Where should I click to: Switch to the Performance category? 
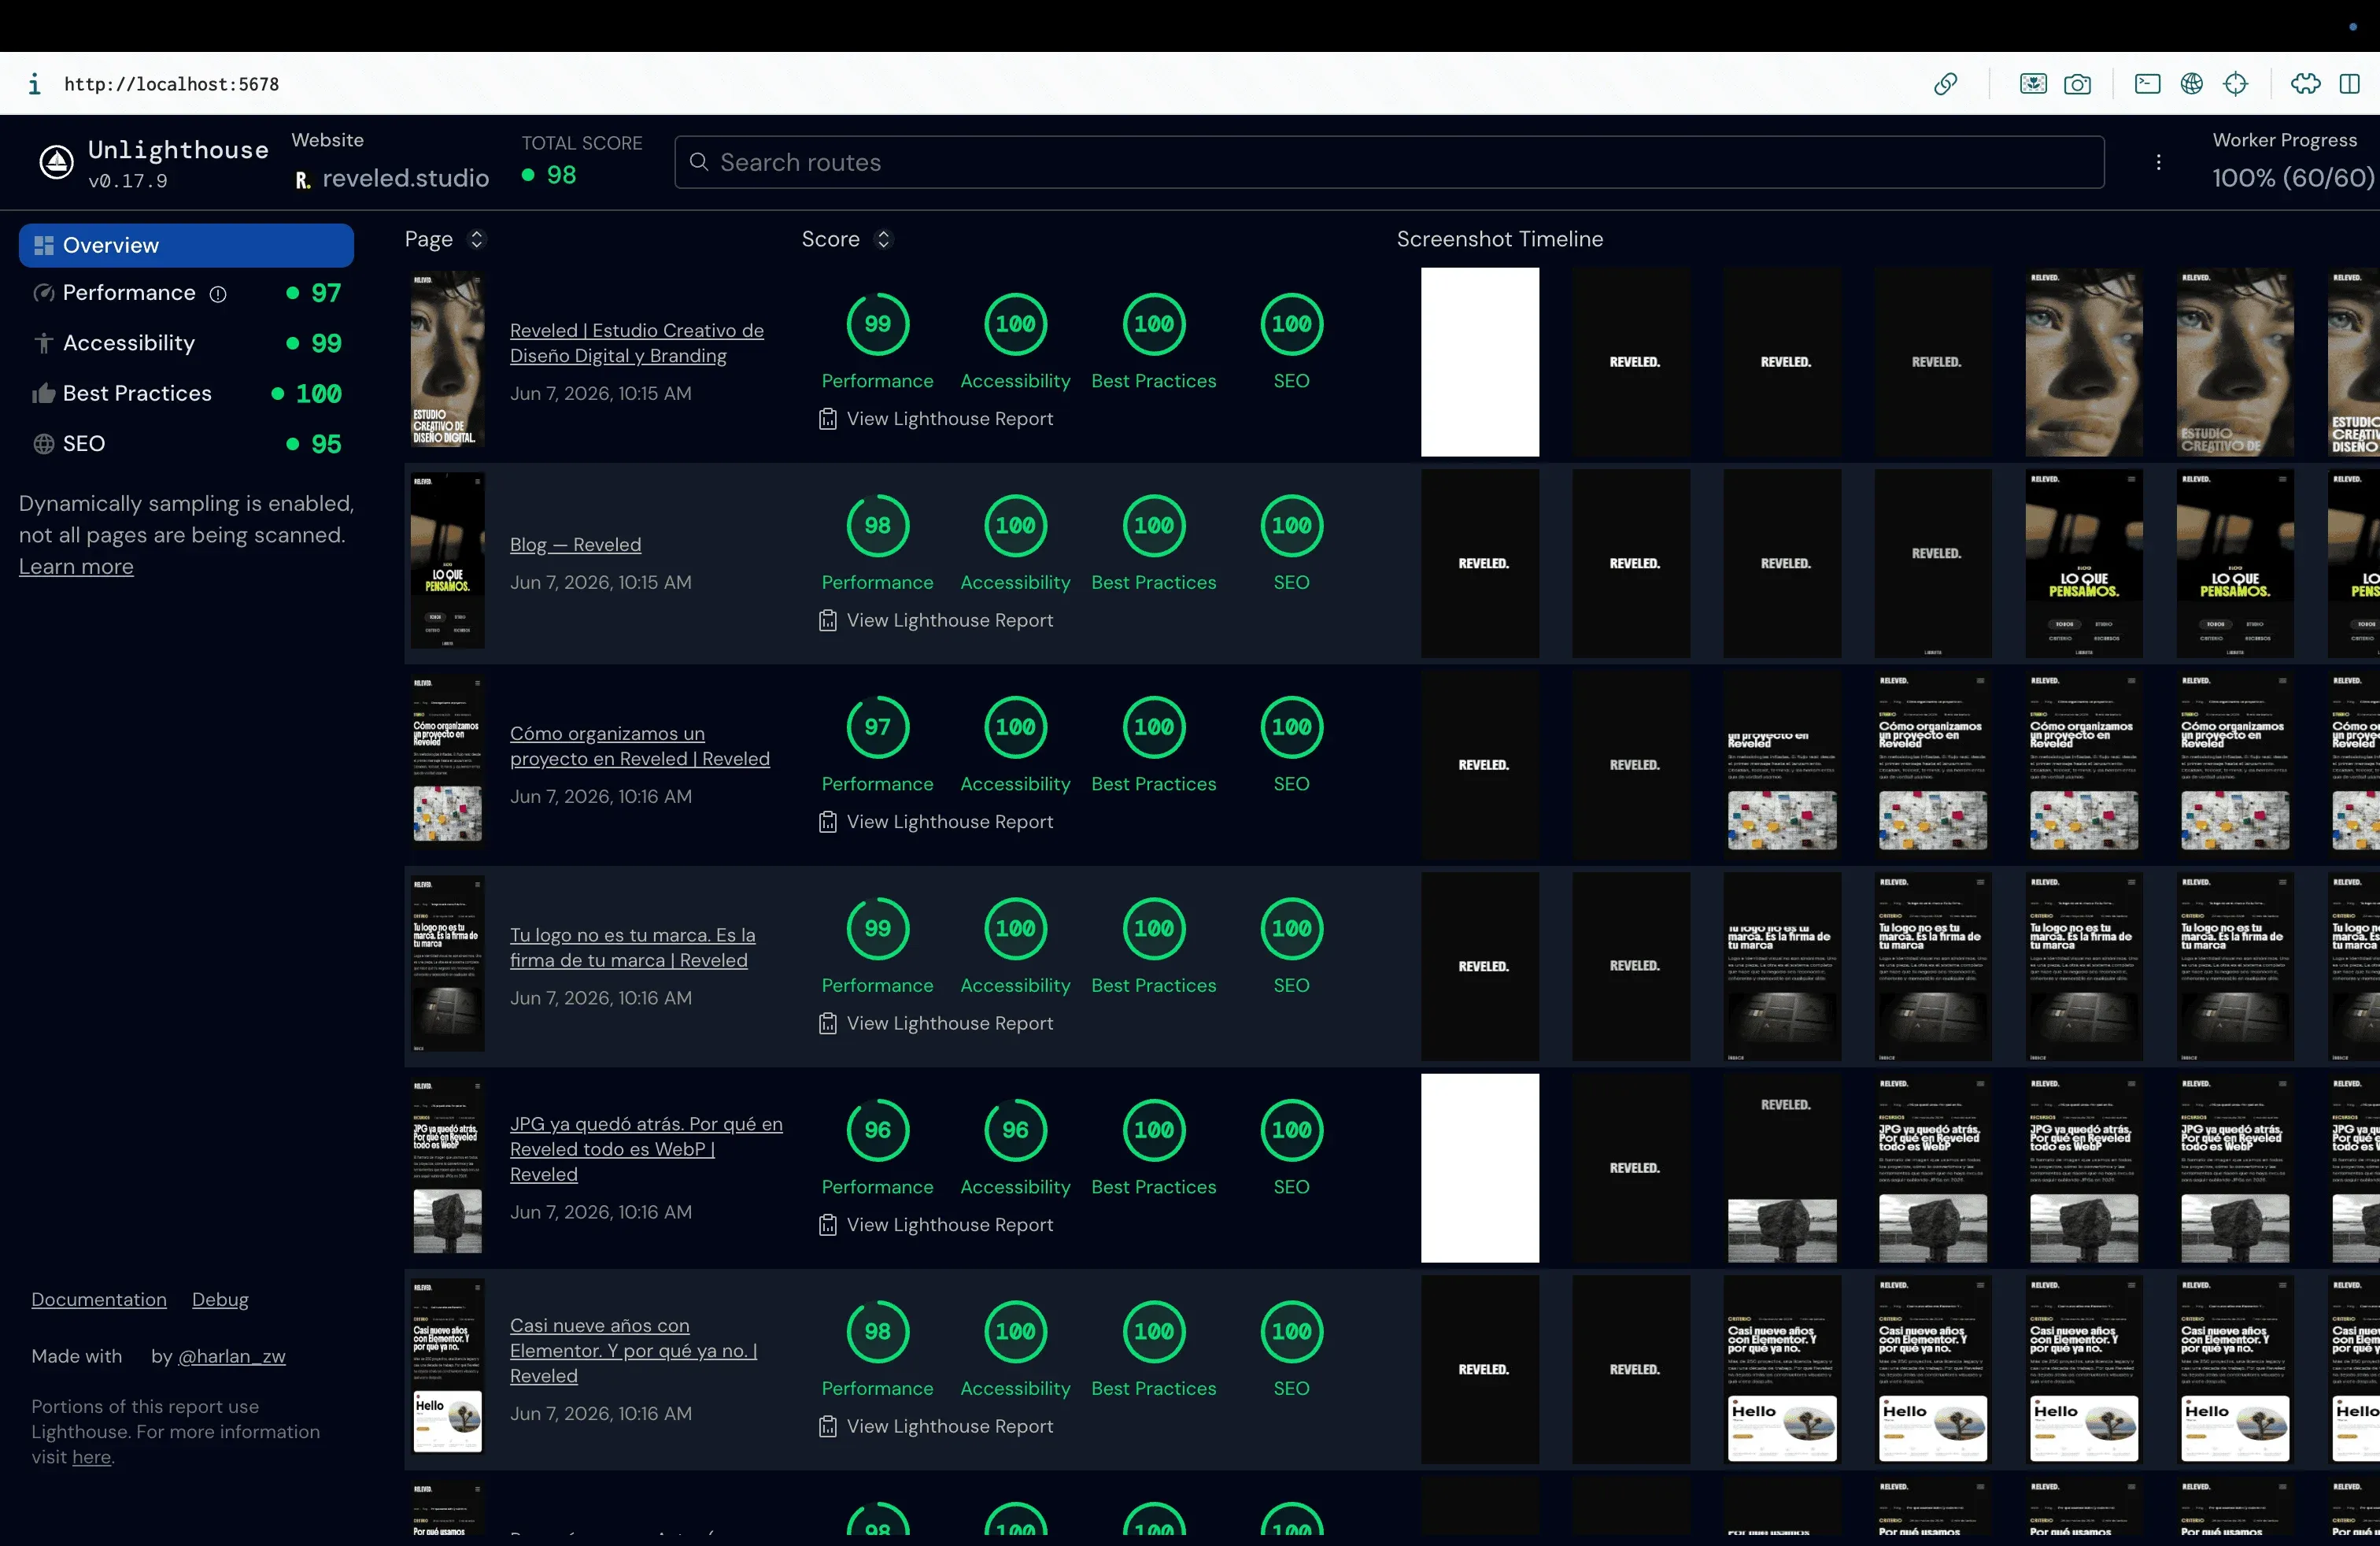click(x=186, y=293)
